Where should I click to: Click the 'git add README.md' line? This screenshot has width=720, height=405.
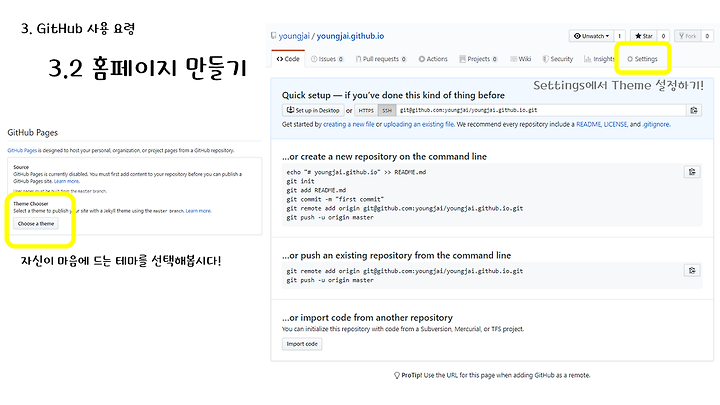(316, 190)
